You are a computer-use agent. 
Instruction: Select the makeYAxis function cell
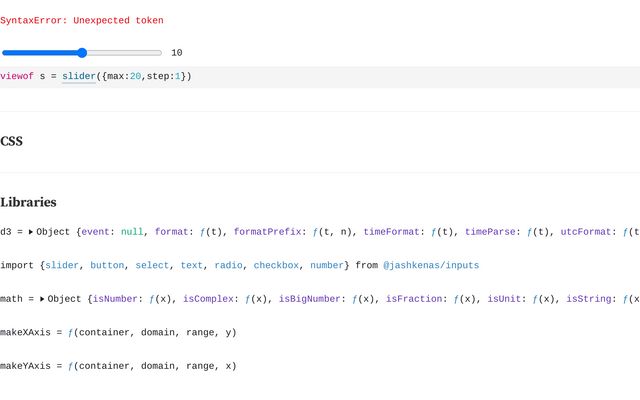[118, 367]
